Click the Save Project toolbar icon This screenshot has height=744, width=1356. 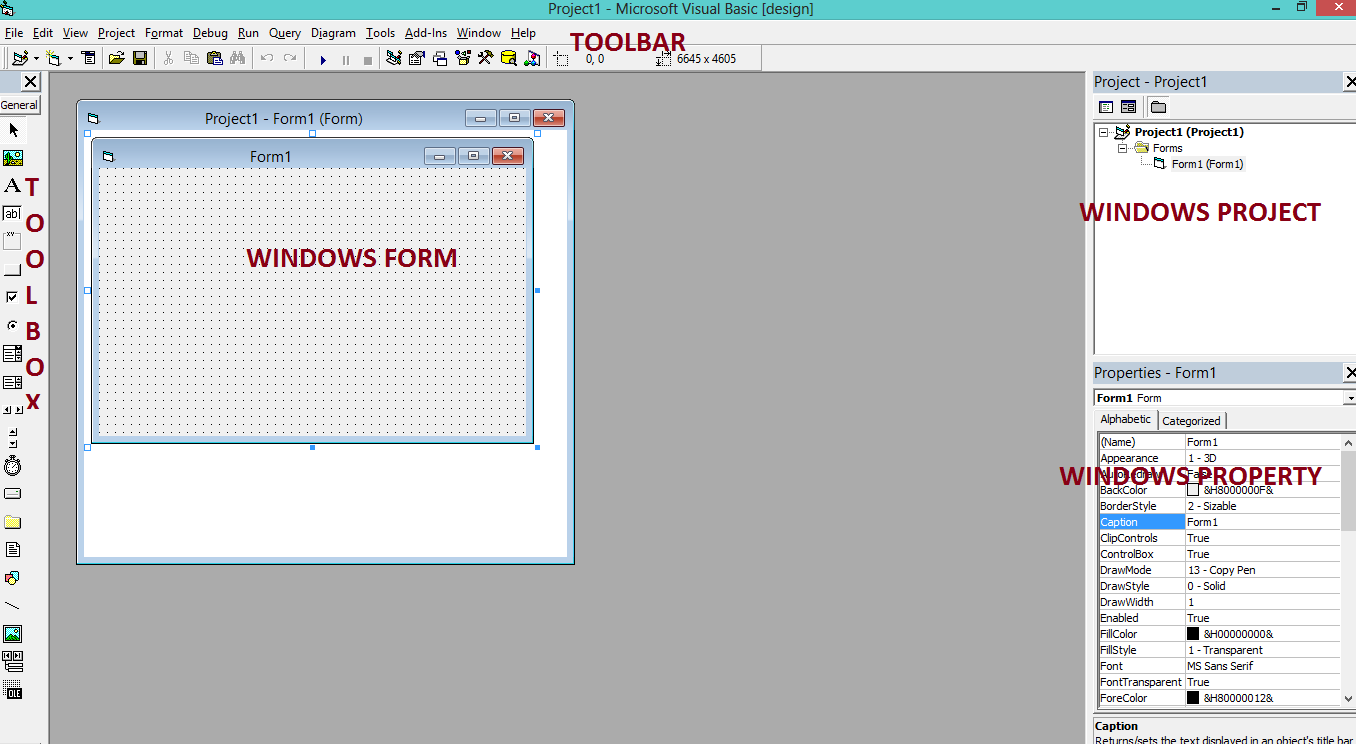click(140, 58)
